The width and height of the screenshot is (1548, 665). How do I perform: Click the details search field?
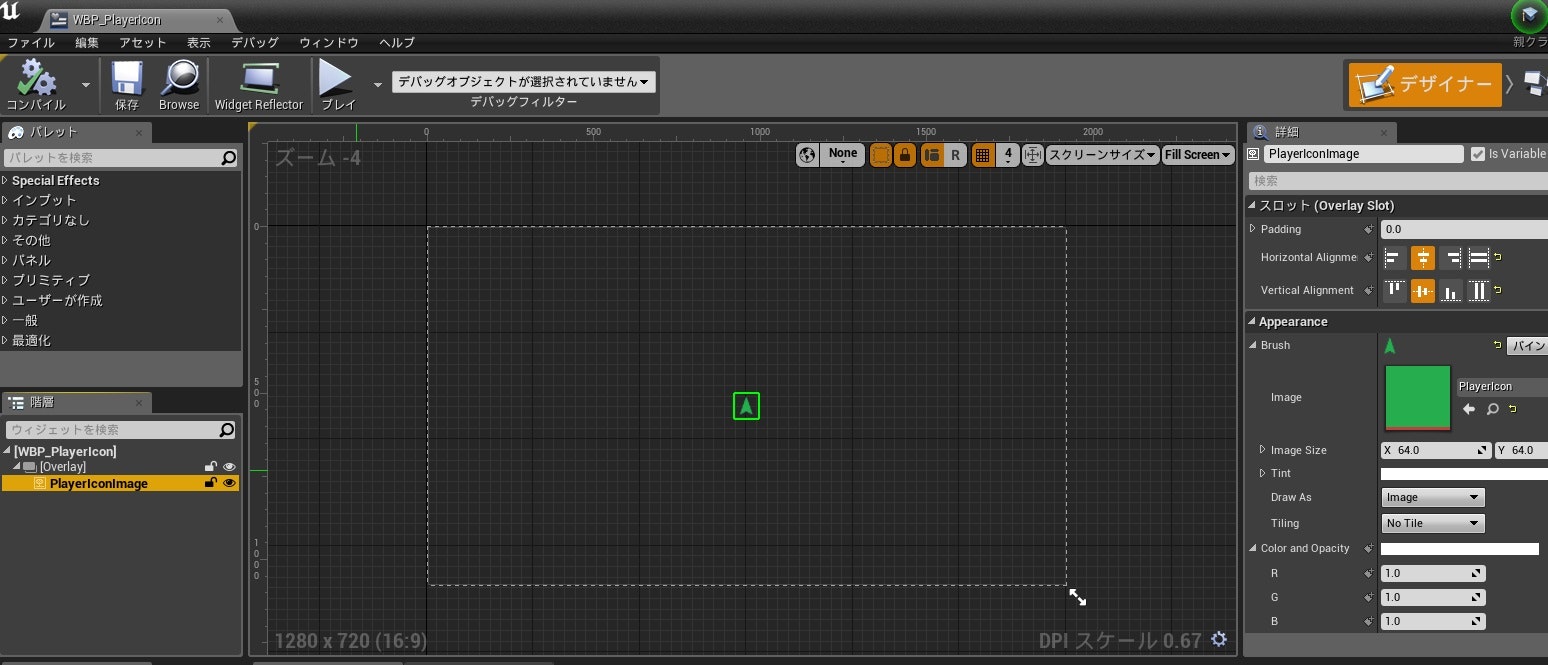point(1398,181)
